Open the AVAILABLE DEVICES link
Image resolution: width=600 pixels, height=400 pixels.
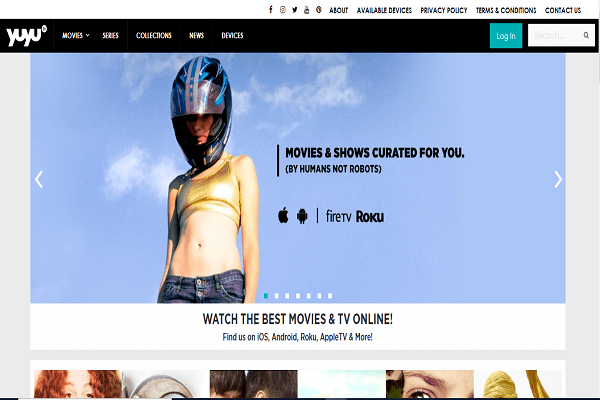pos(384,10)
